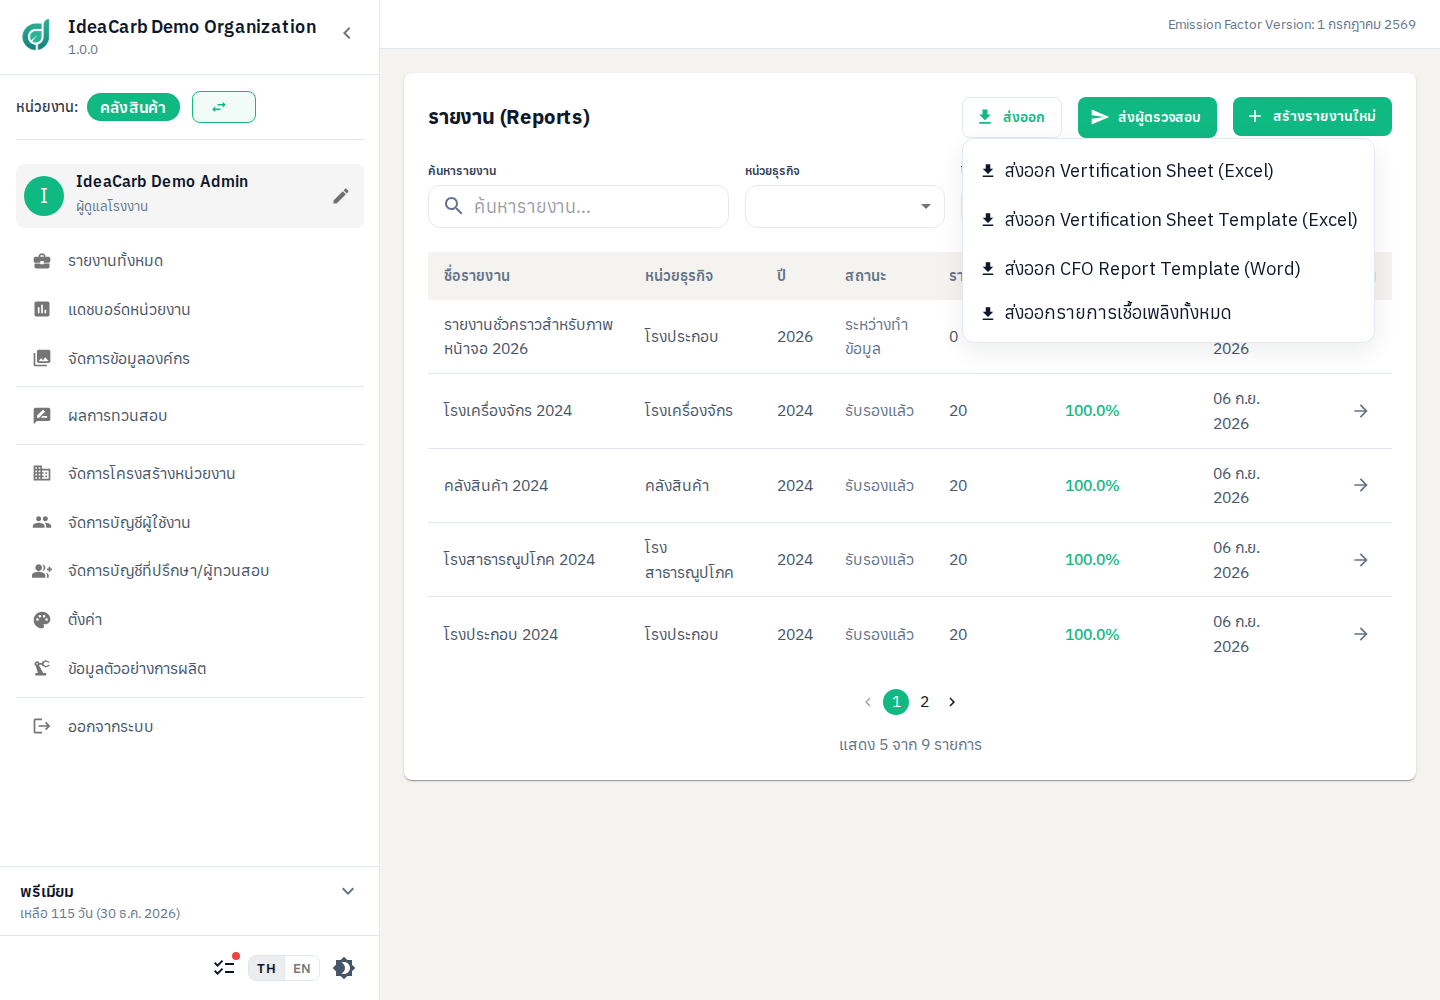Open คลังสินค้า 2024 report with its arrow
This screenshot has height=1000, width=1440.
pos(1361,485)
